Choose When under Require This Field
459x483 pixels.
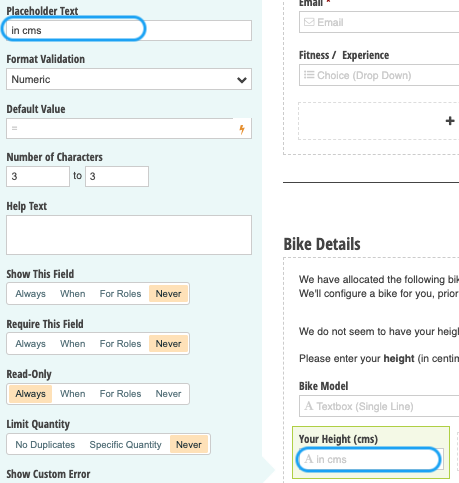[x=73, y=344]
